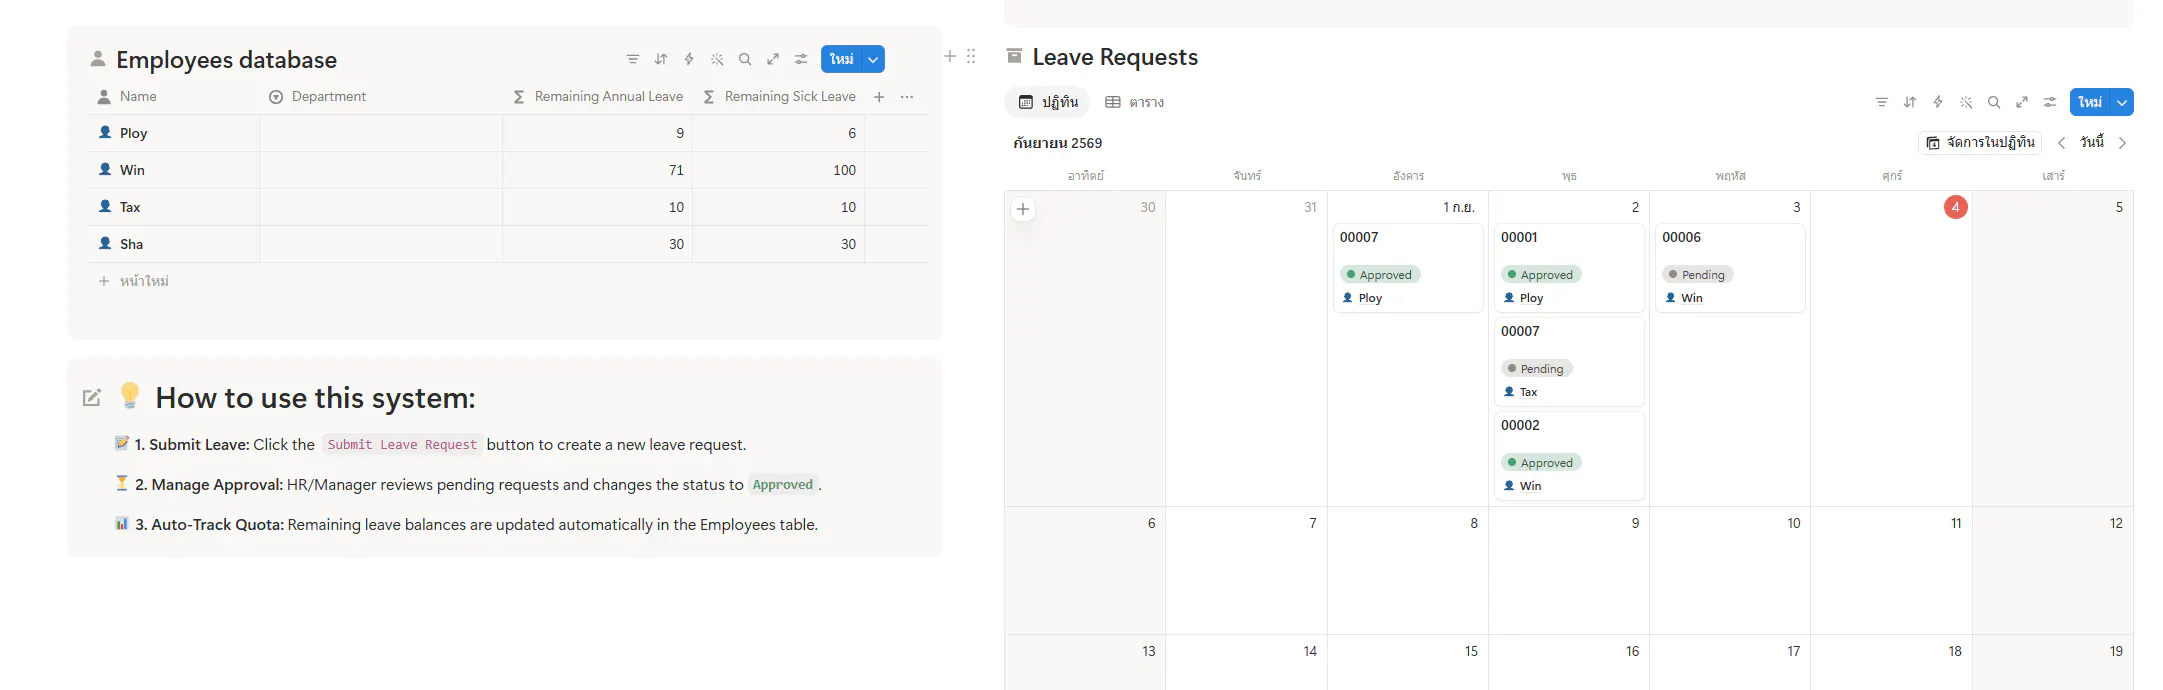Click the edit icon beside the callout
Screen dimensions: 2163x690
click(x=91, y=398)
